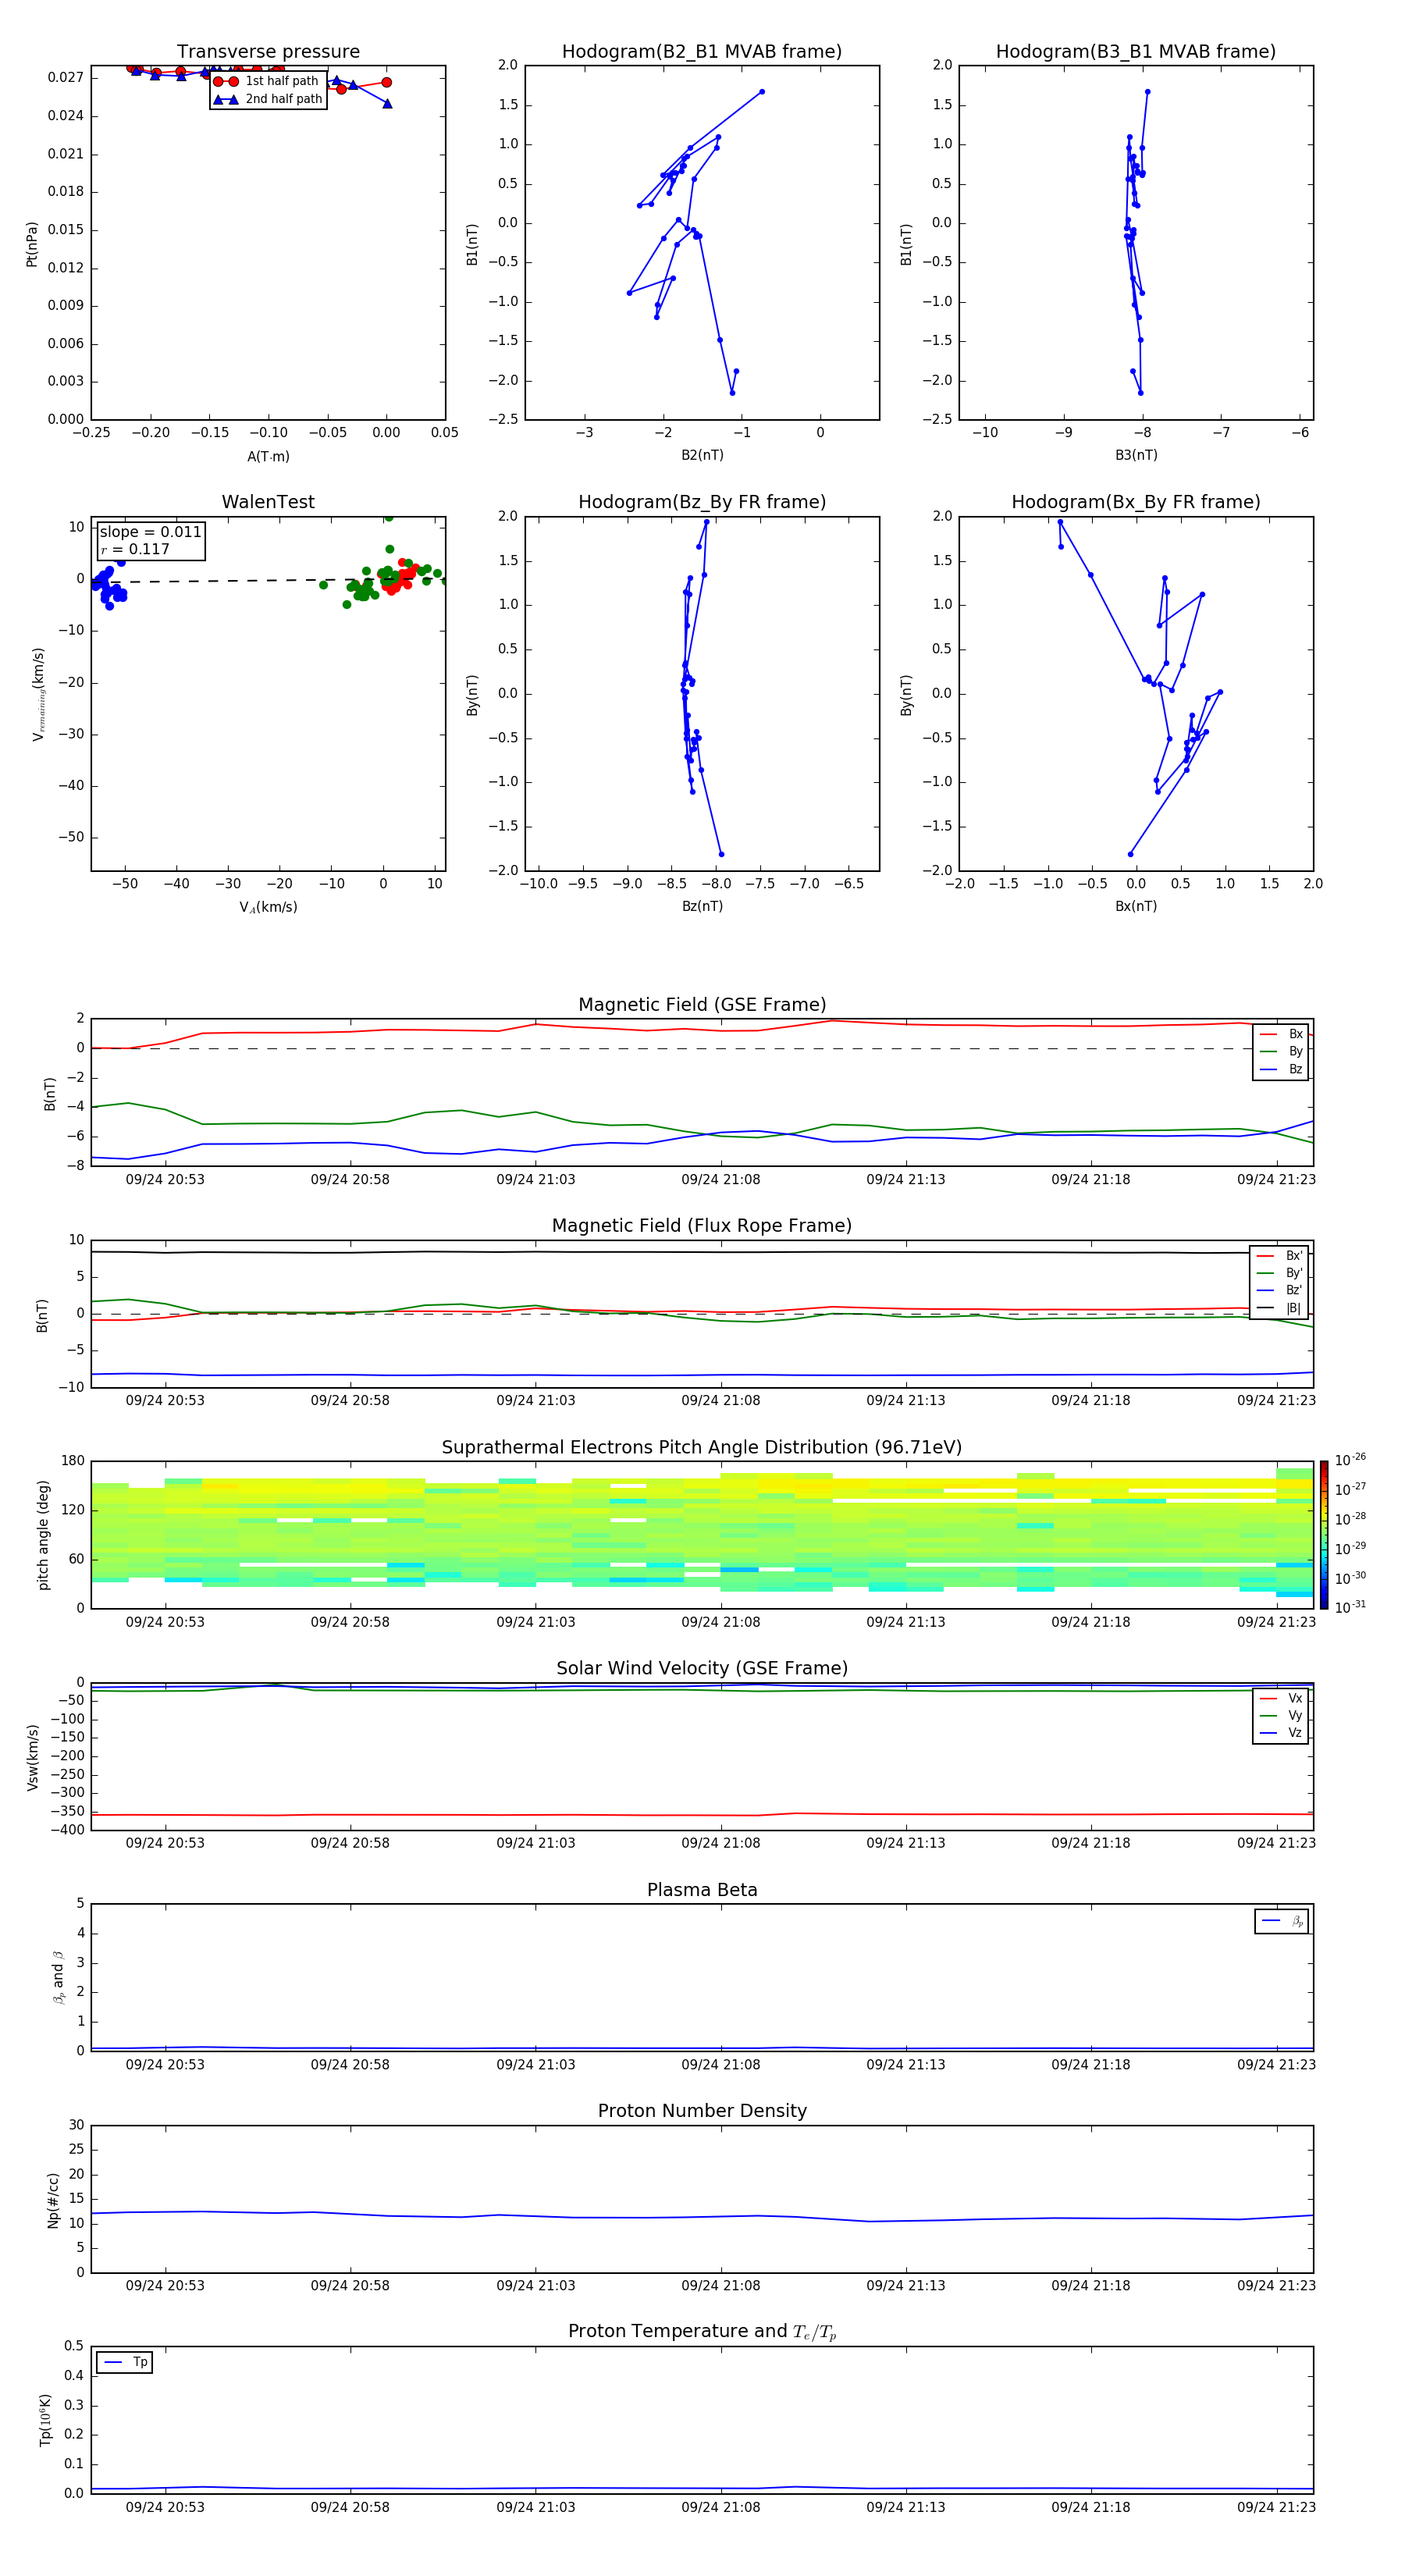This screenshot has height=2576, width=1405.
Task: Click the 'A(T·m)' x-axis label
Action: point(268,457)
